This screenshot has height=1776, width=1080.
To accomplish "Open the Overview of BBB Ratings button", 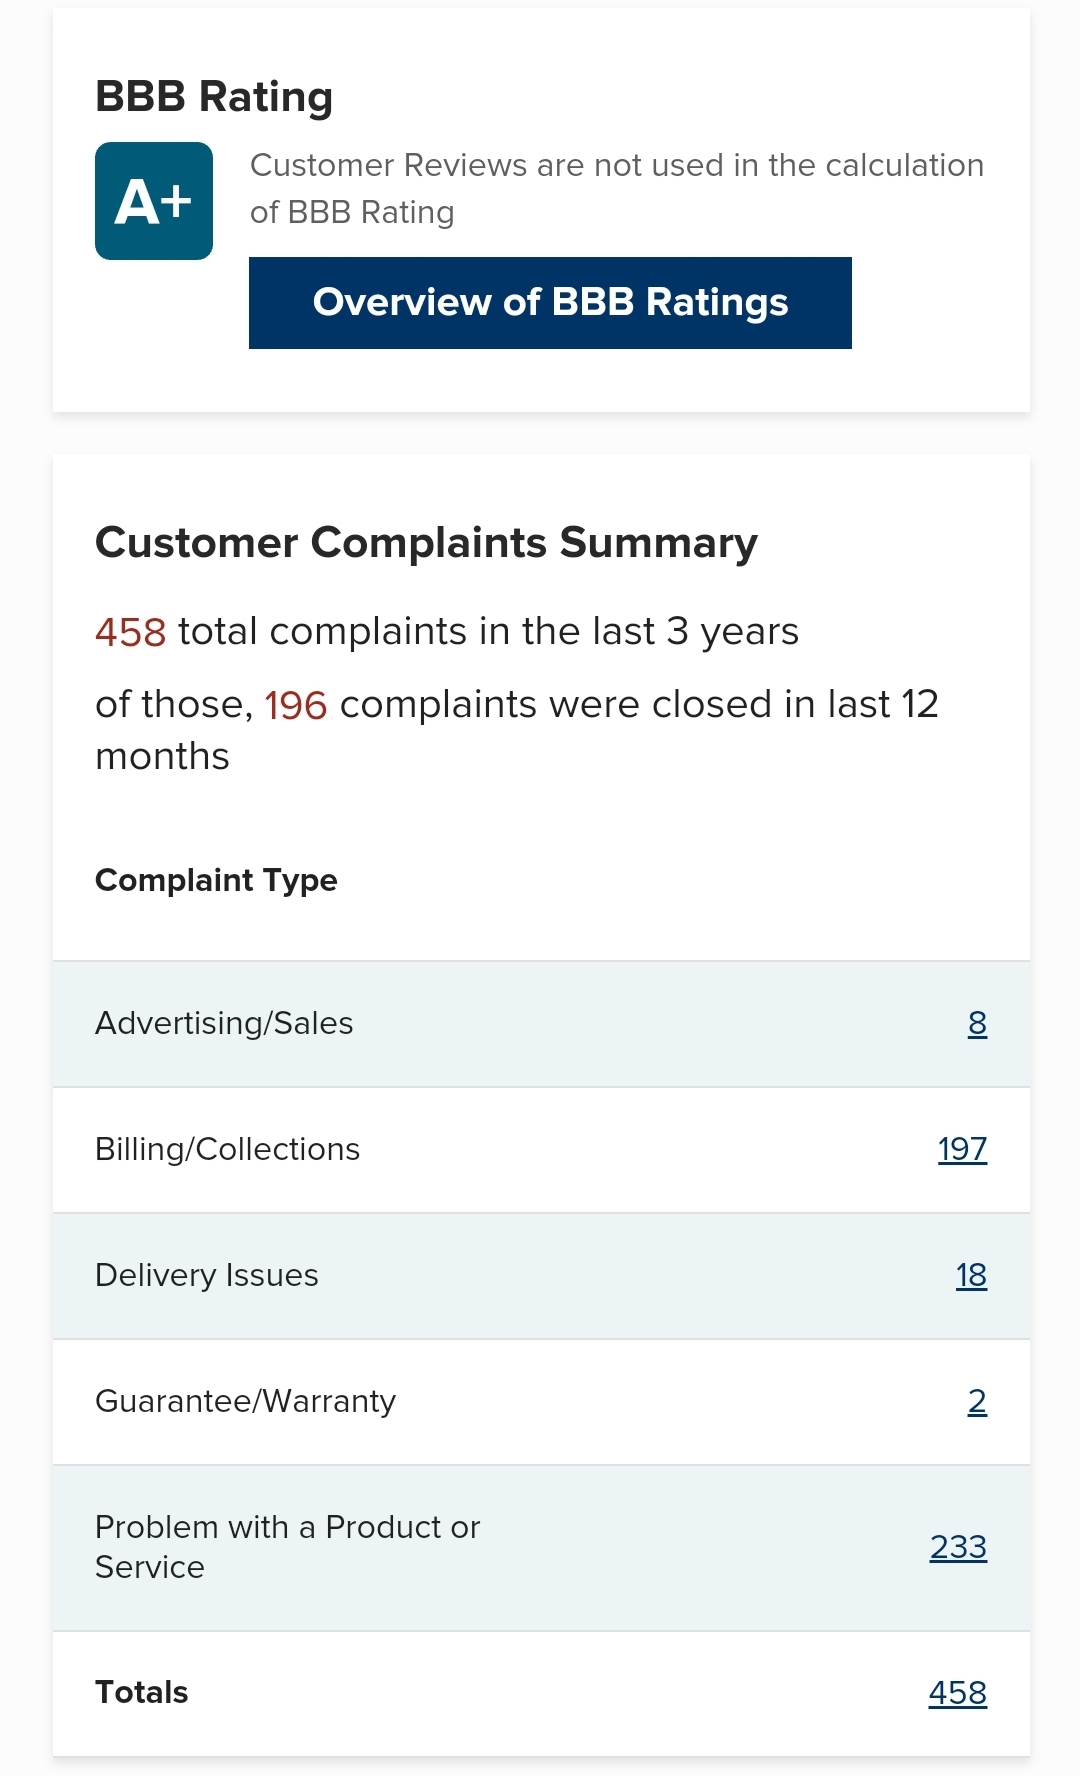I will tap(550, 303).
